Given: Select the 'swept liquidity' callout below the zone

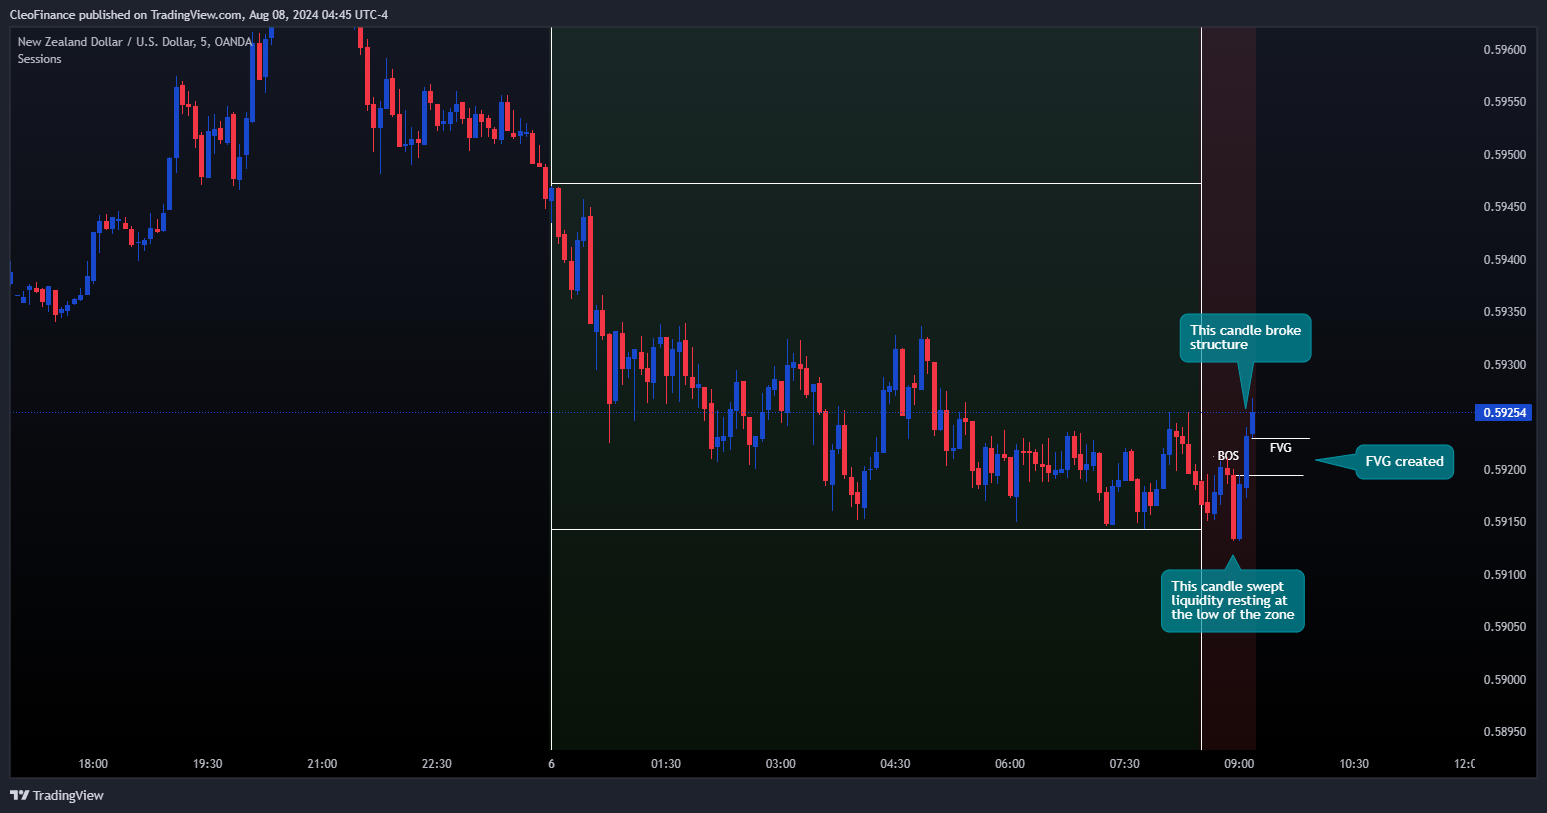Looking at the screenshot, I should (x=1232, y=601).
